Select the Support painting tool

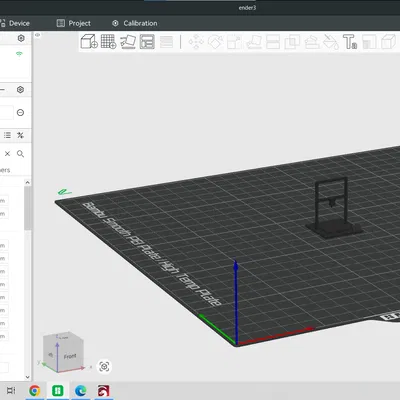(x=312, y=42)
